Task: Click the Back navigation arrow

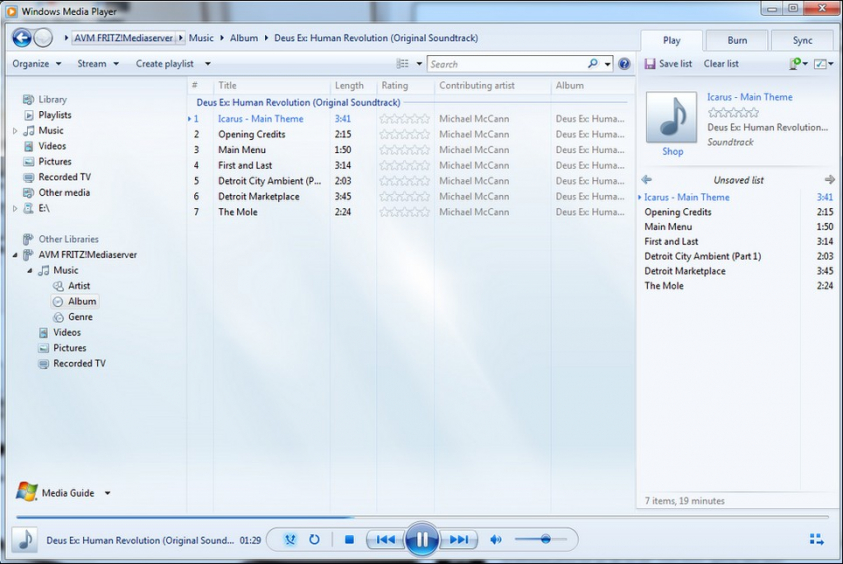Action: click(21, 38)
